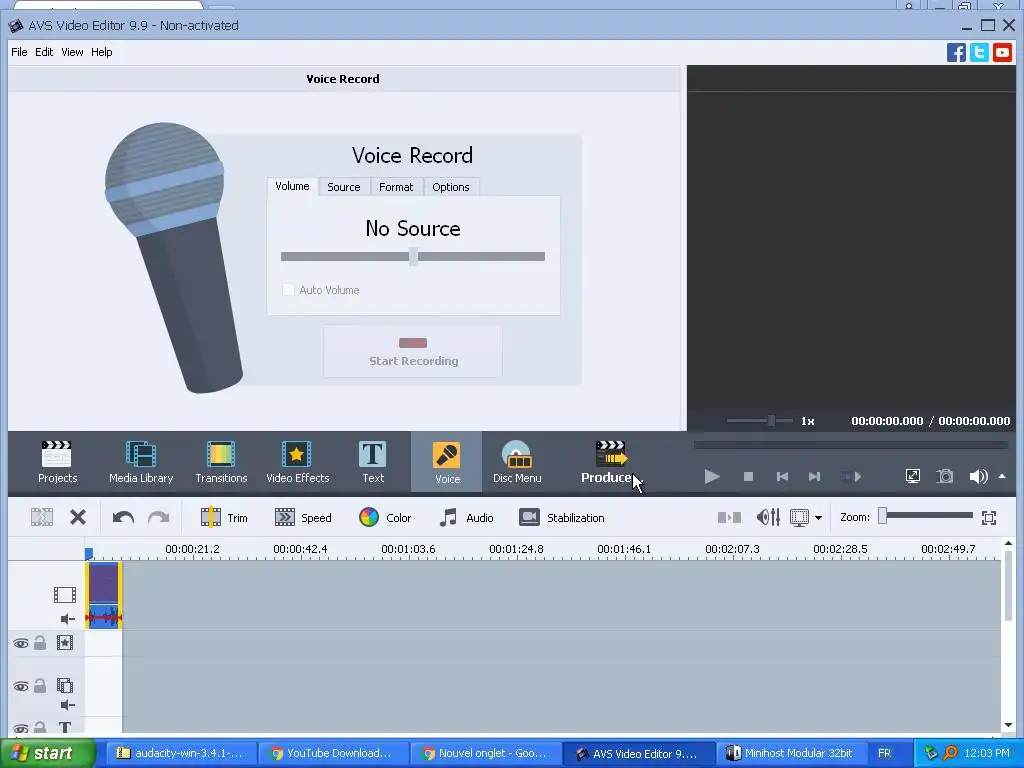Open the audio mixer icon
The height and width of the screenshot is (768, 1024).
(x=768, y=517)
